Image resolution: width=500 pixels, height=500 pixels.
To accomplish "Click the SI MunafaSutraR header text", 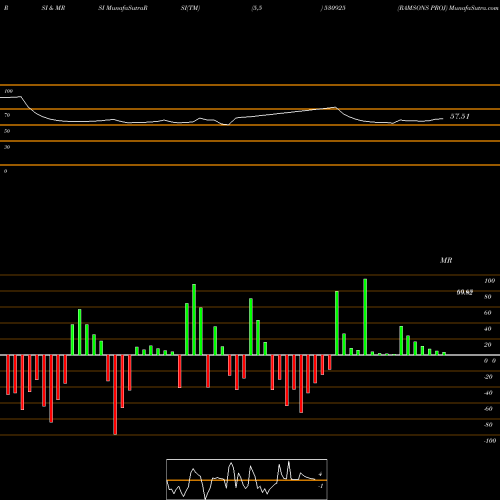I will (123, 8).
